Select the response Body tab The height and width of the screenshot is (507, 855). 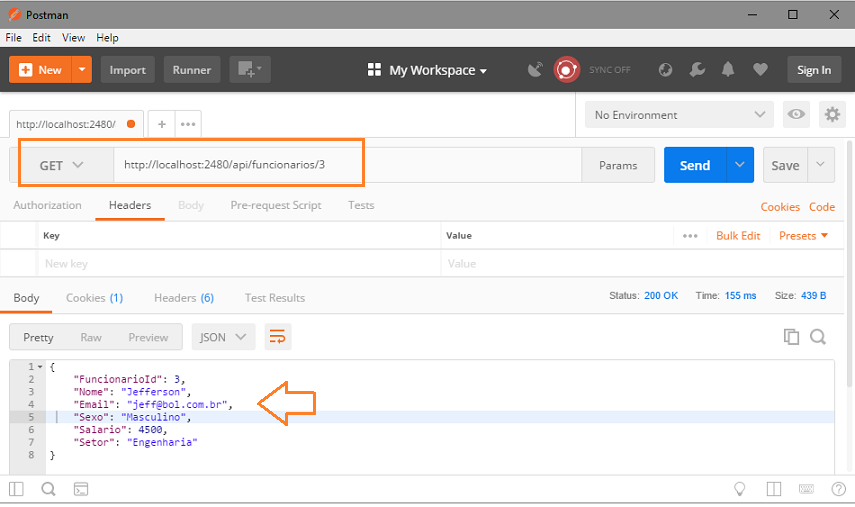tap(26, 298)
